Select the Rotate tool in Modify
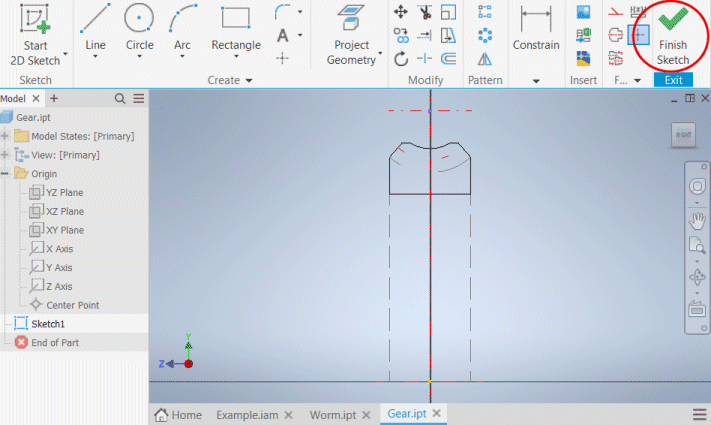Screen dimensions: 711x425 [x=401, y=59]
